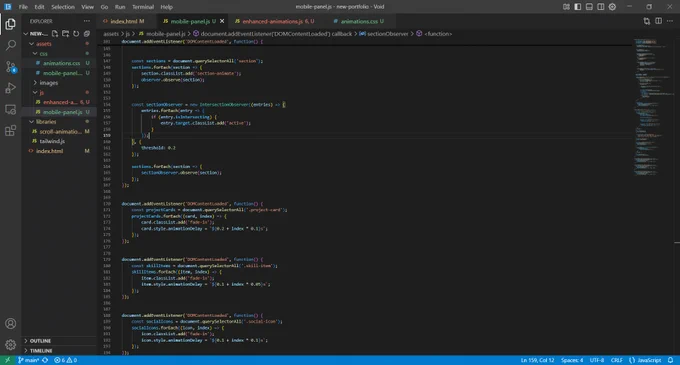Open the Run and Debug view

click(x=10, y=88)
